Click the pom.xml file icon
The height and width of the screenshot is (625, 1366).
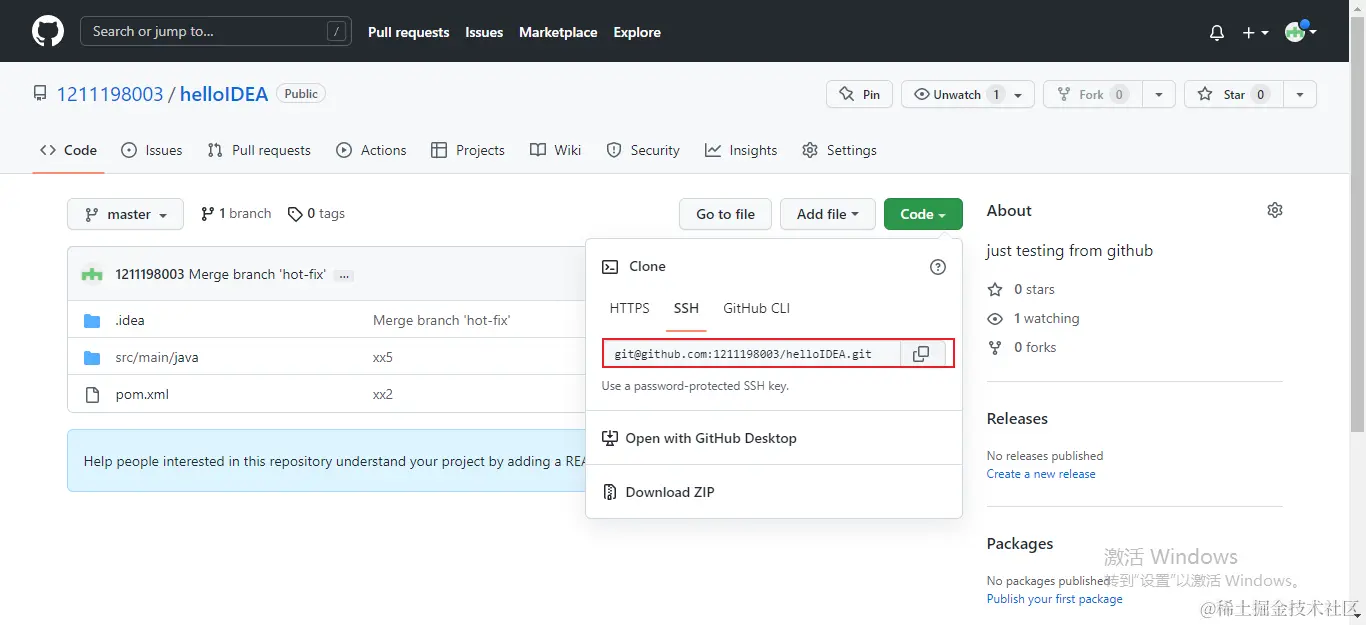pyautogui.click(x=92, y=394)
